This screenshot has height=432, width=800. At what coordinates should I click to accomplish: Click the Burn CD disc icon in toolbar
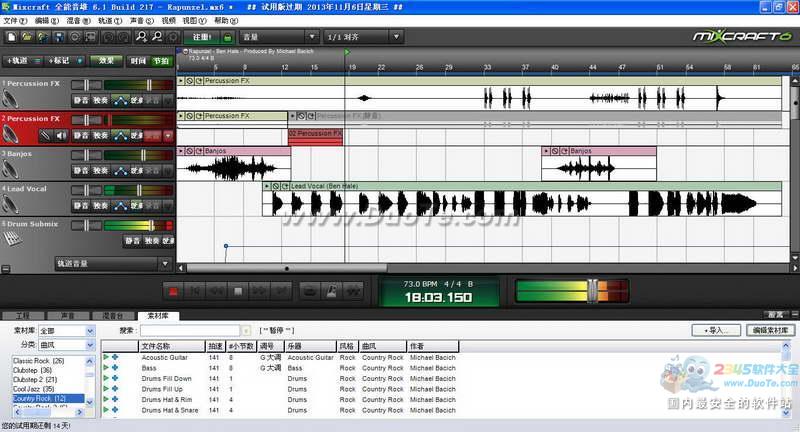75,37
